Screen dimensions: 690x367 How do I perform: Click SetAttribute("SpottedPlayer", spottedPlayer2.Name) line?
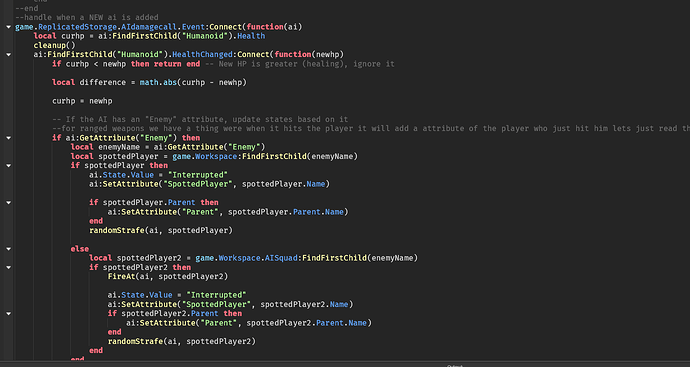click(231, 304)
